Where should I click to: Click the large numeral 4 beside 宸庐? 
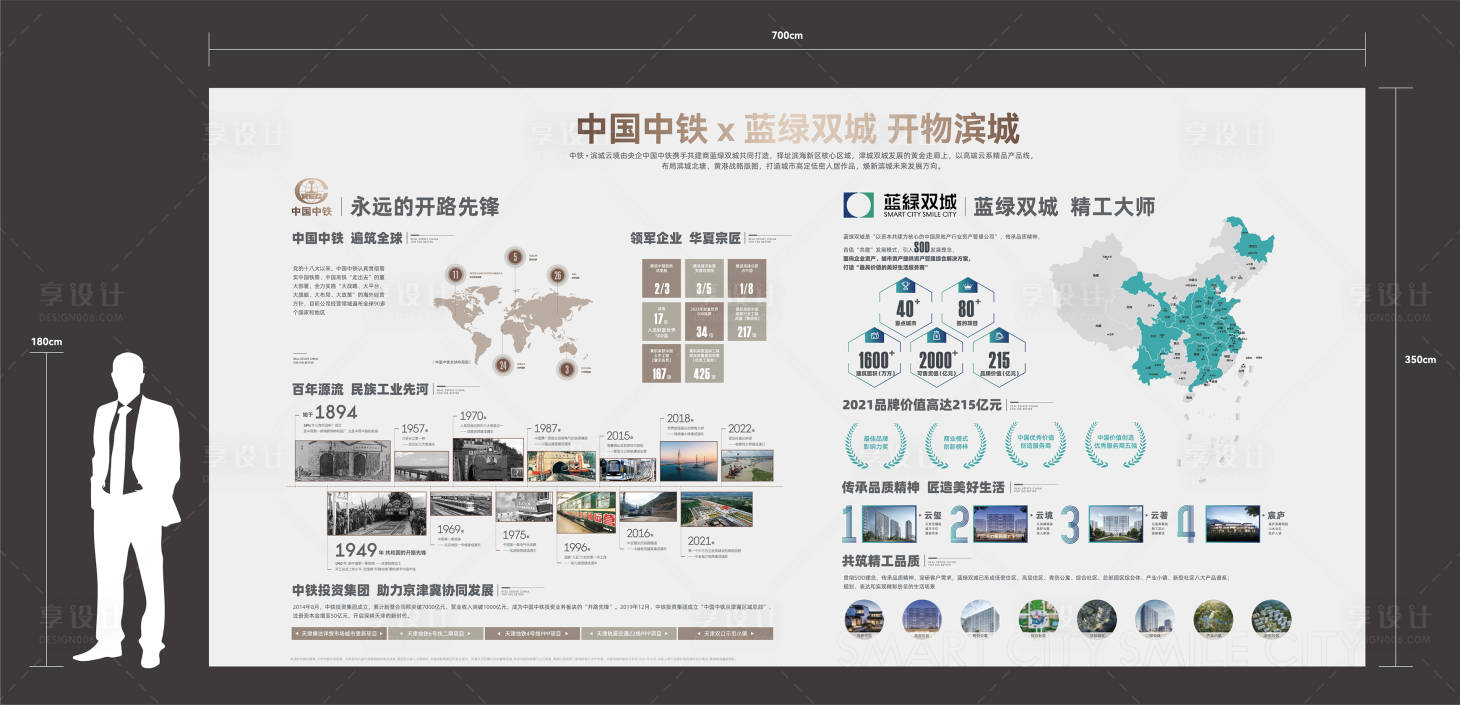[x=1187, y=523]
